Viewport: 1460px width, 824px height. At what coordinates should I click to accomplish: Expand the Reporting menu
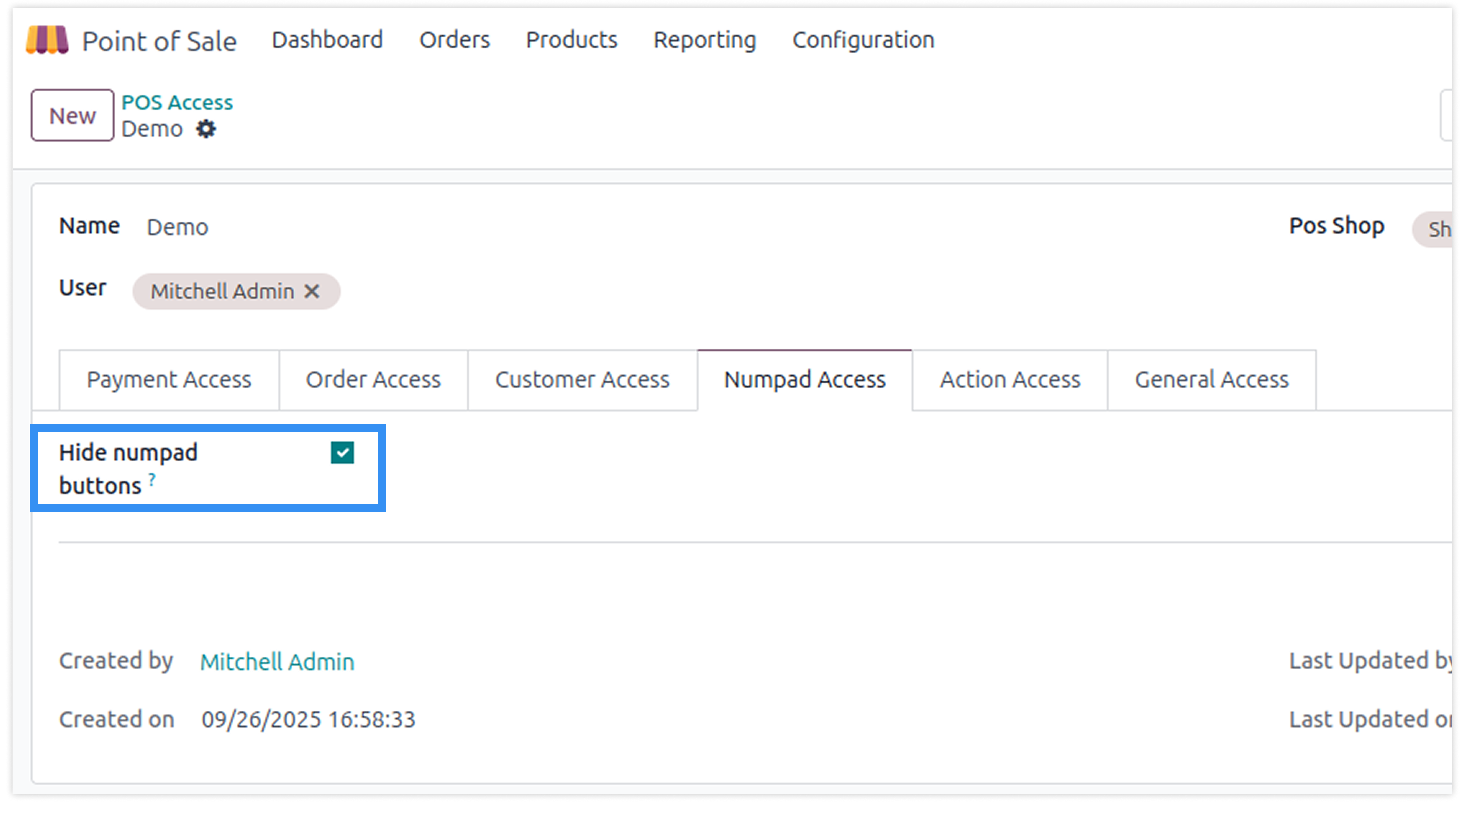[704, 40]
